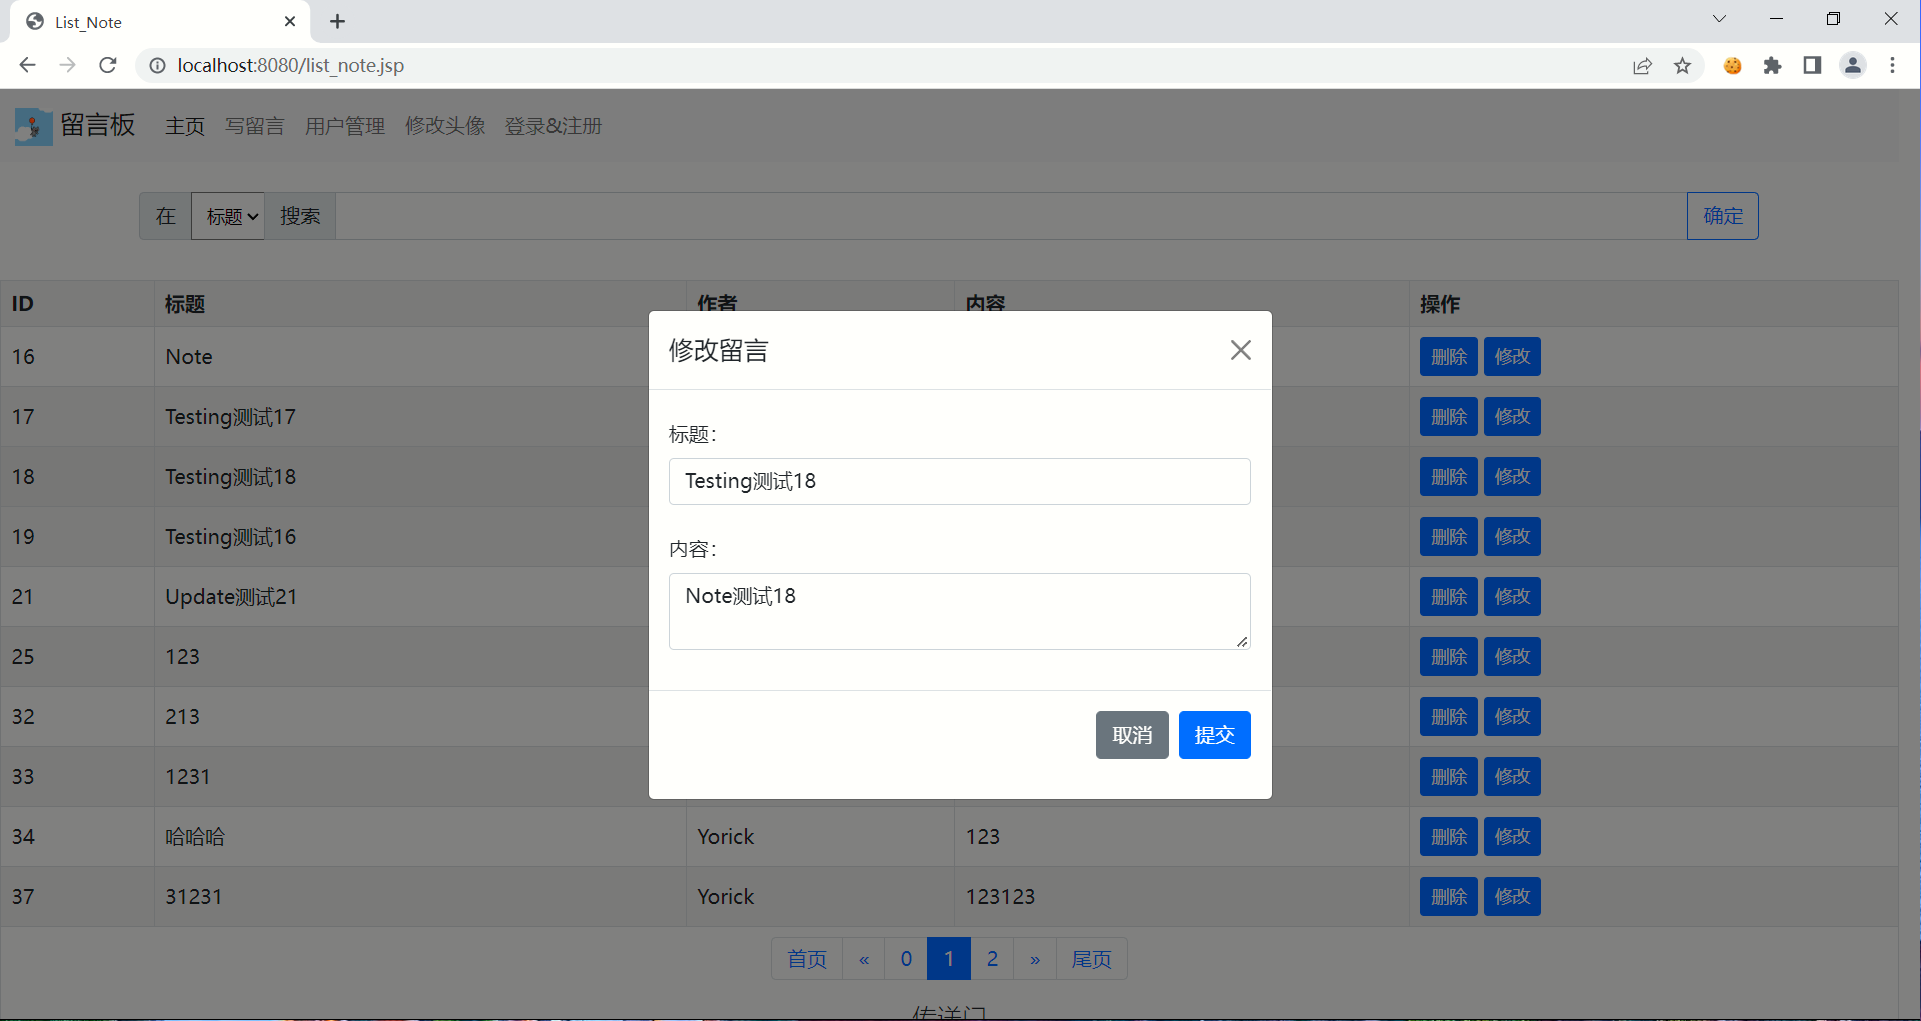Submit changes with the 提交 button
The image size is (1921, 1021).
1214,735
